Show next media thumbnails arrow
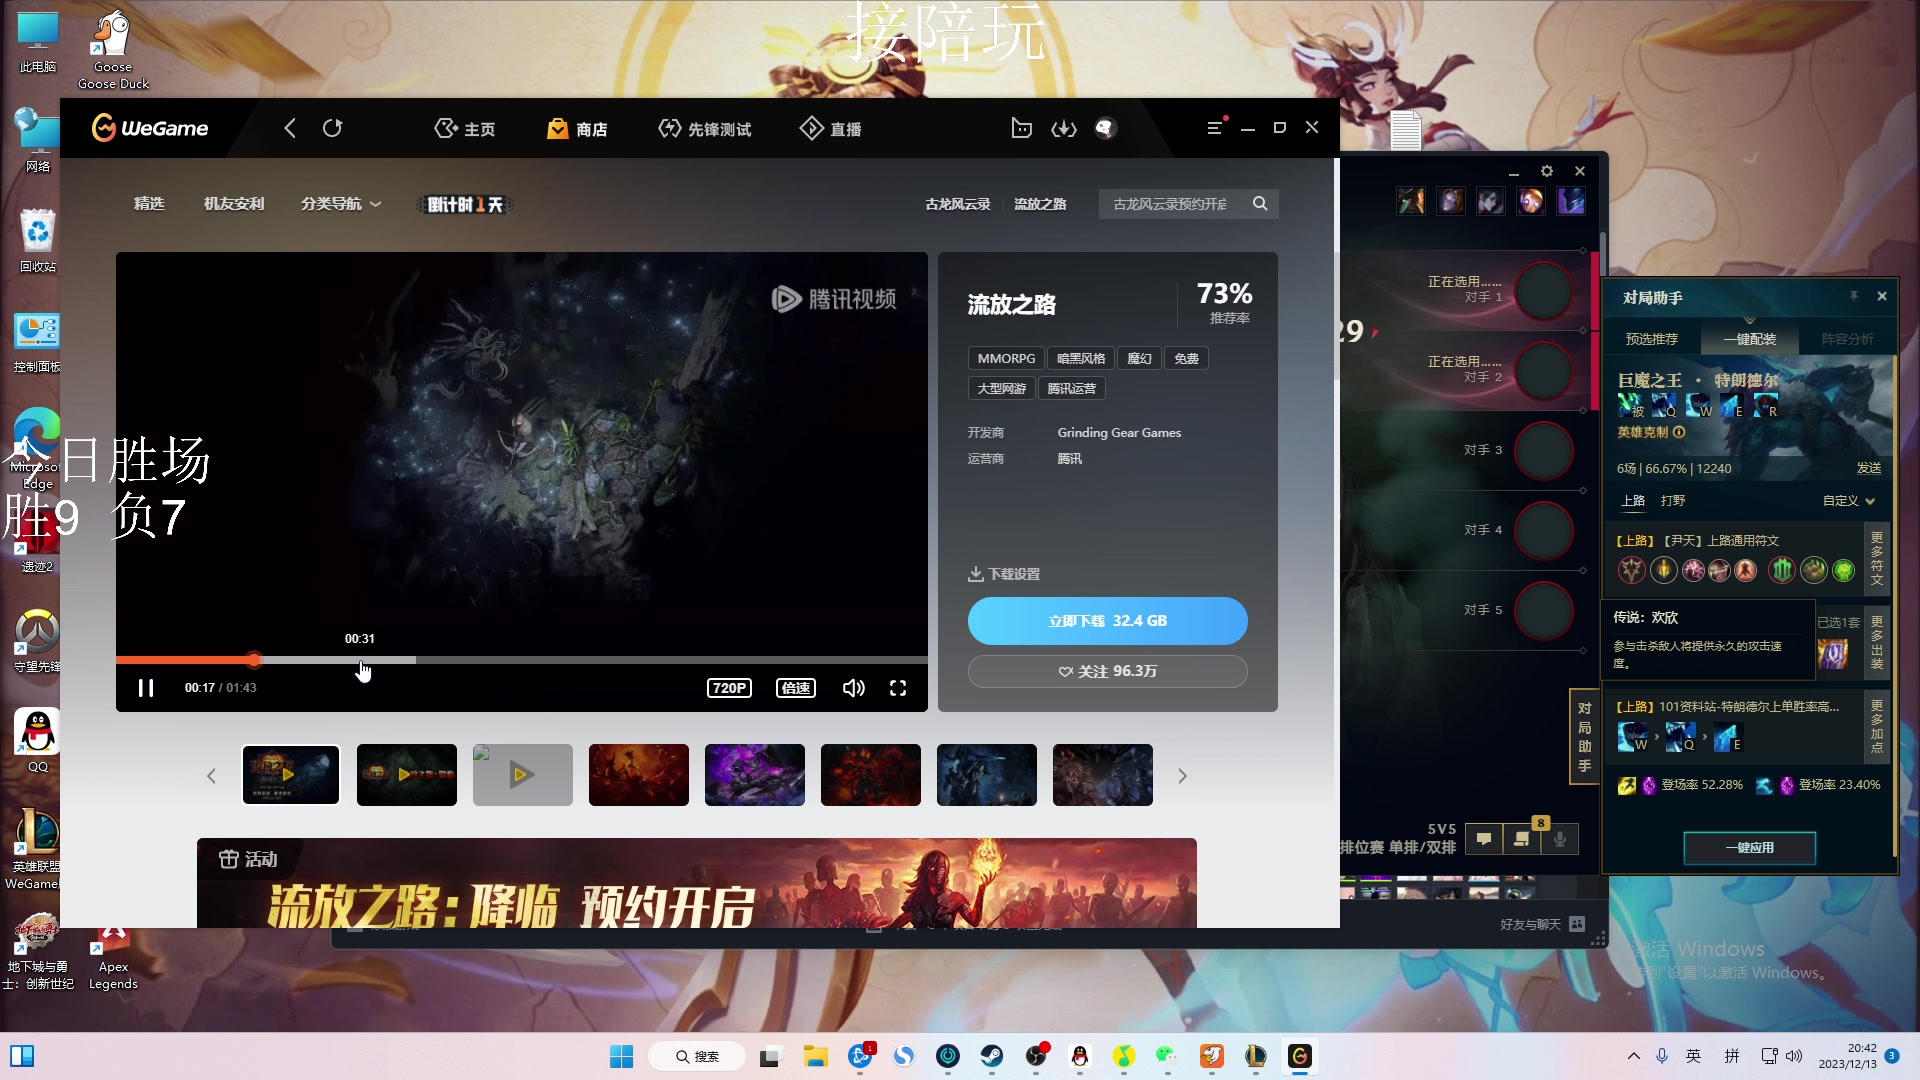 tap(1182, 776)
